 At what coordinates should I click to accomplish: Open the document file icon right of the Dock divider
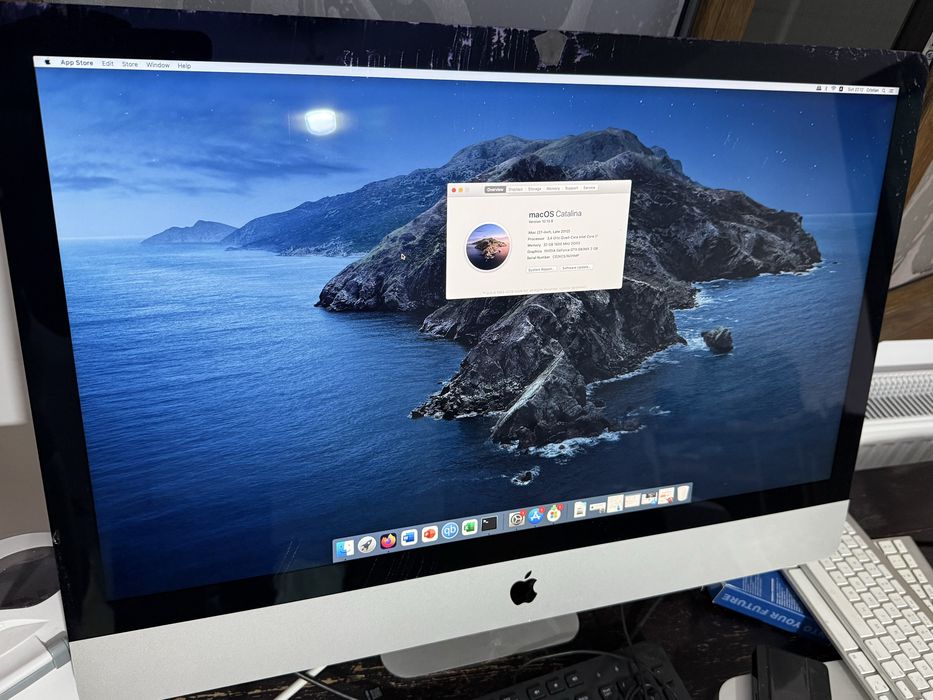(x=580, y=509)
